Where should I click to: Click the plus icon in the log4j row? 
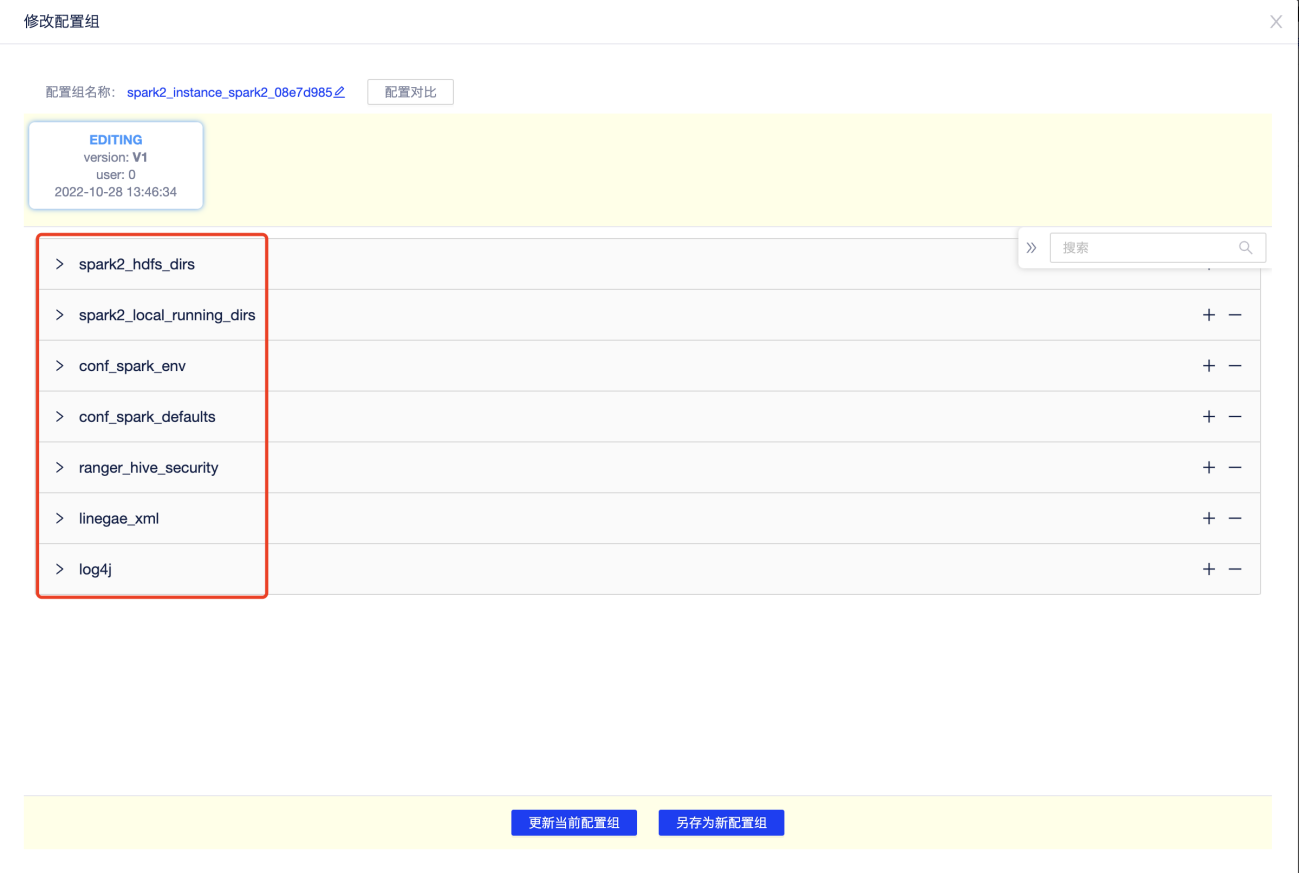coord(1209,569)
